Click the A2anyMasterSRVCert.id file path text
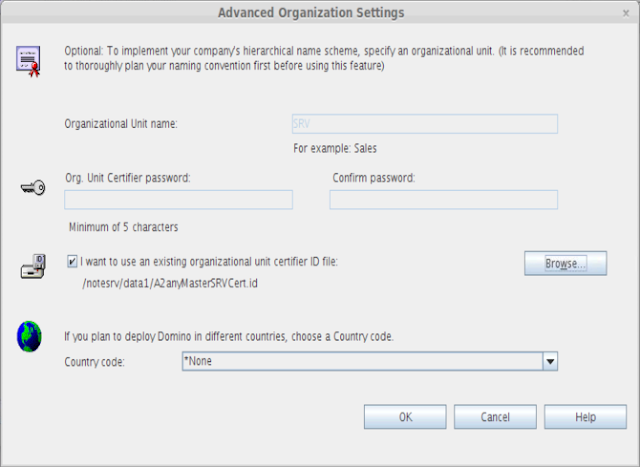Screen dimensions: 640x467 pos(155,282)
